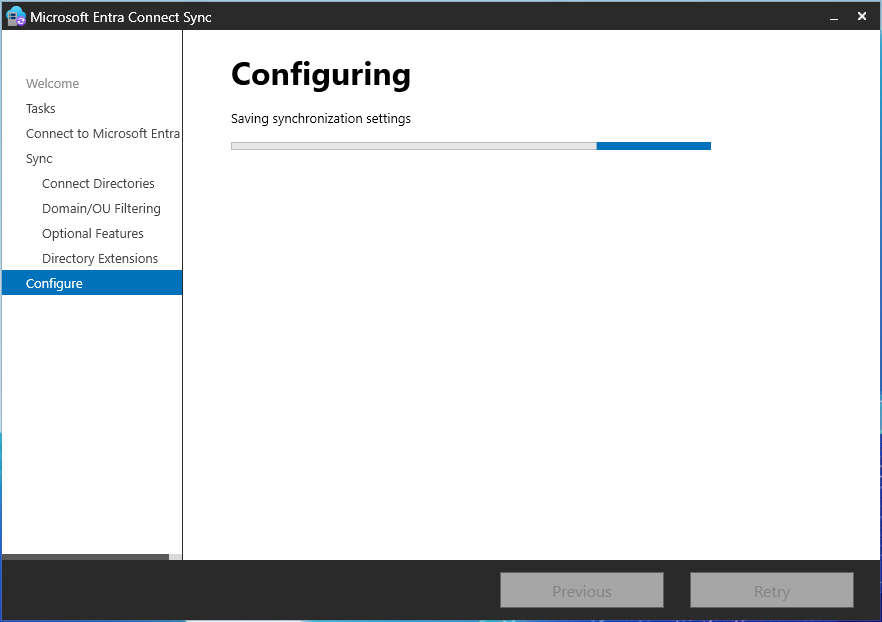Click the window title text

click(121, 17)
